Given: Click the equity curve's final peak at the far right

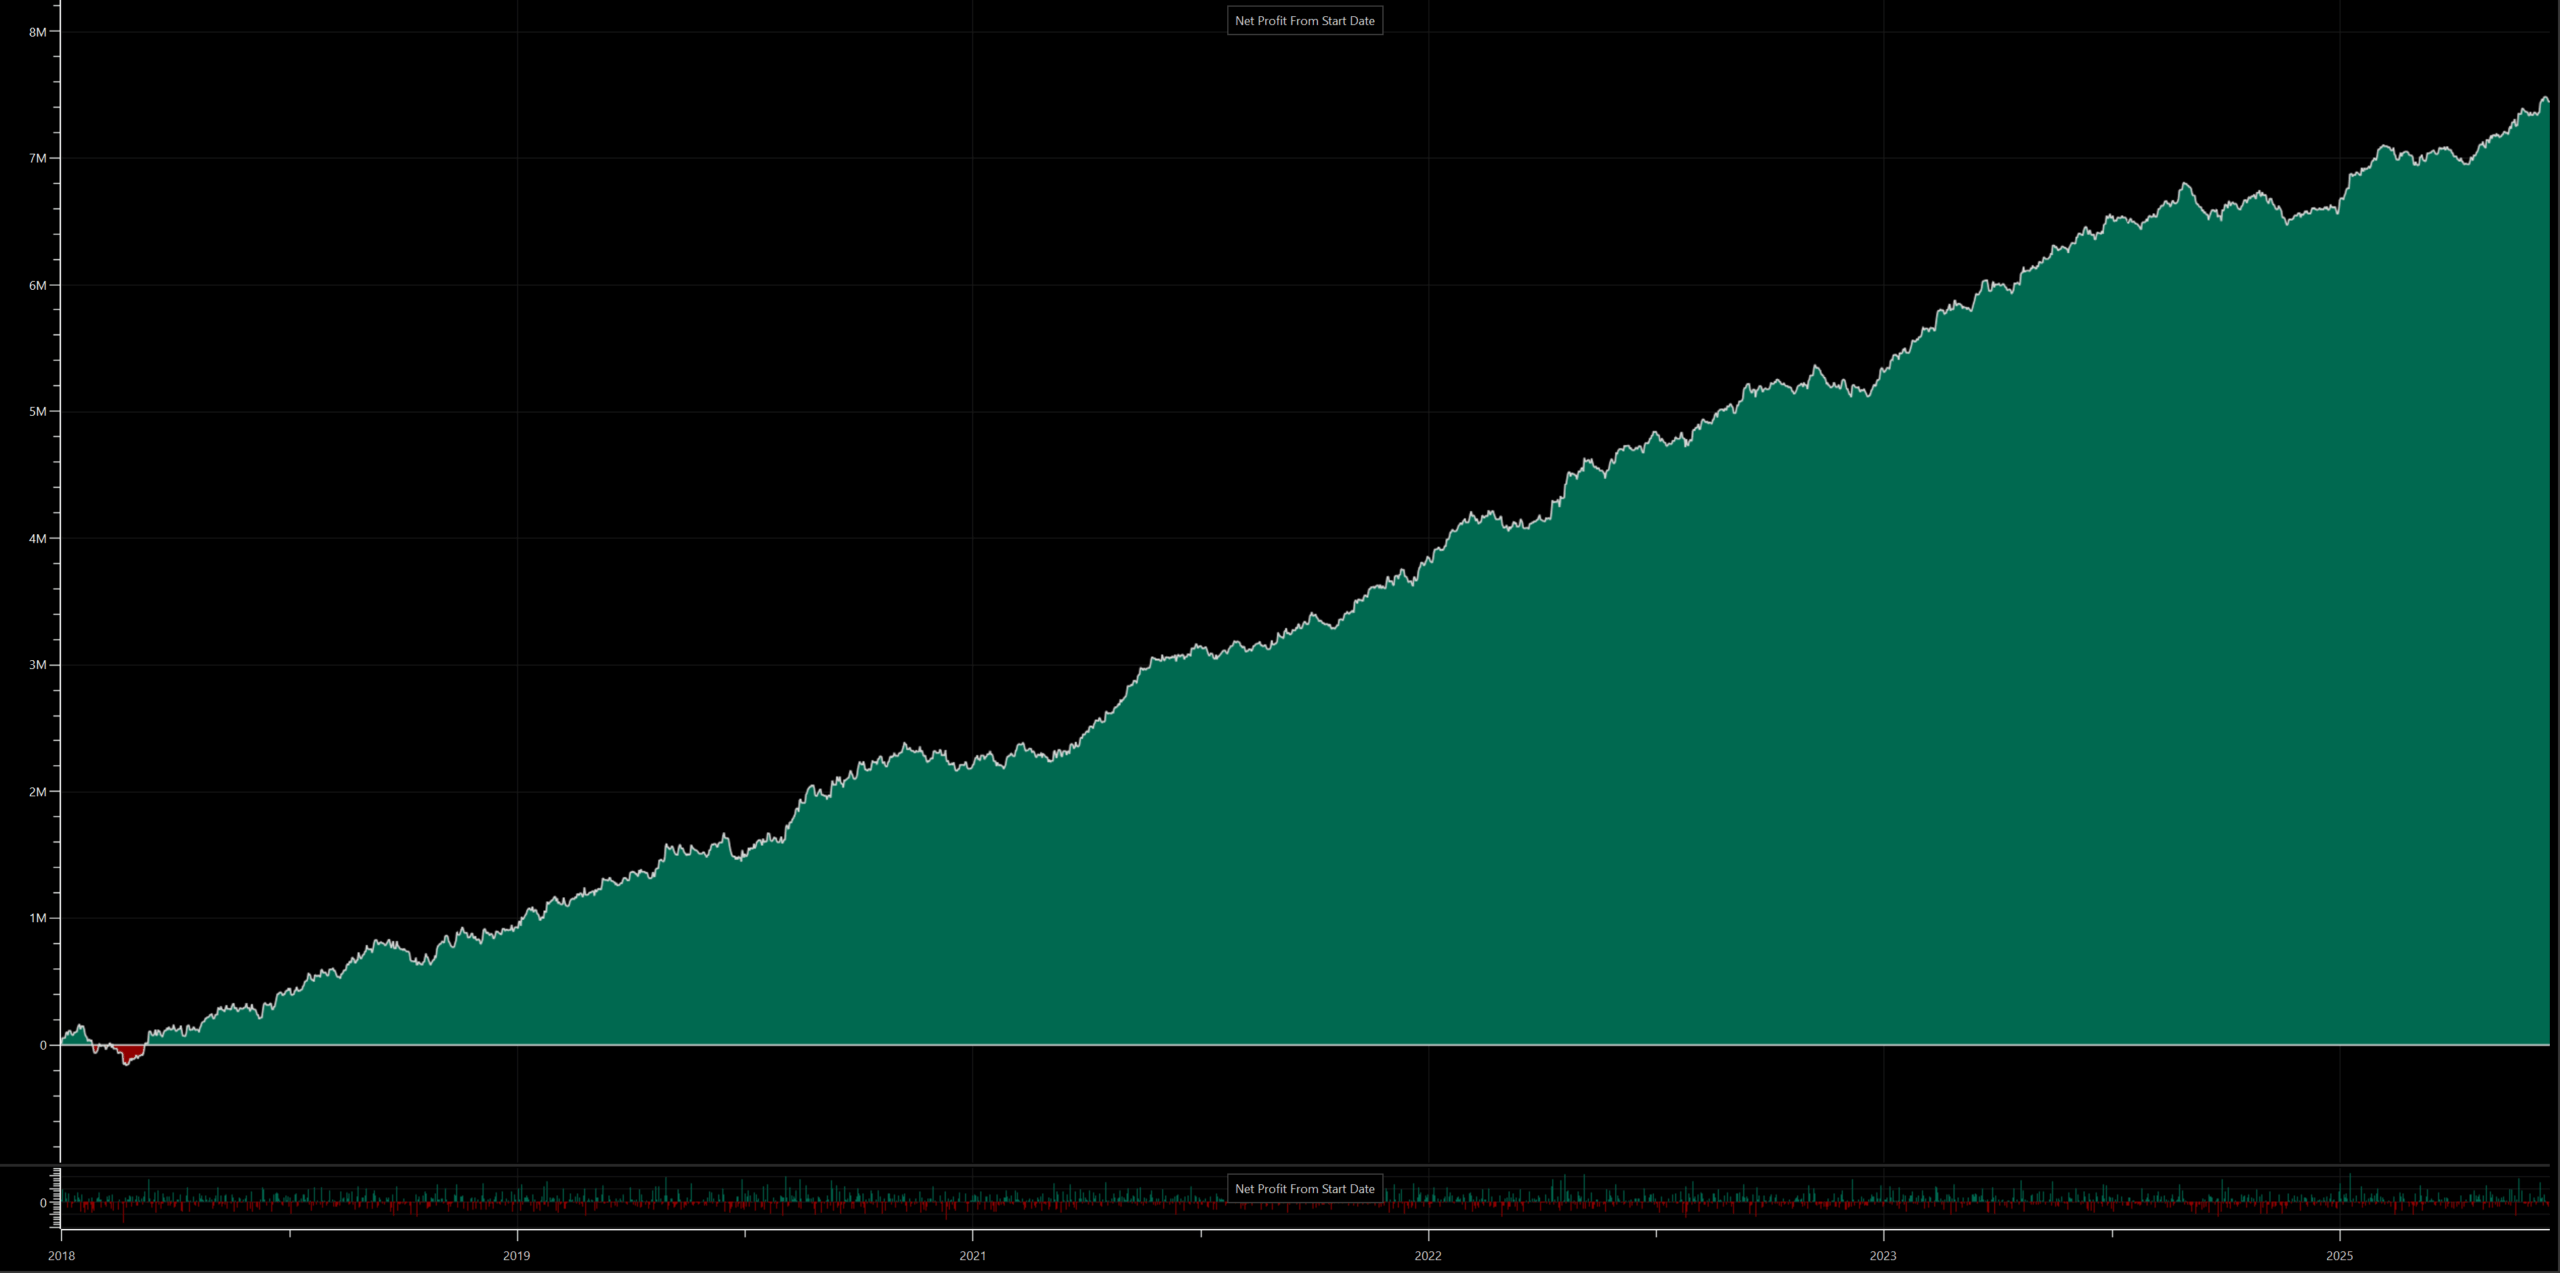Looking at the screenshot, I should pyautogui.click(x=2545, y=99).
